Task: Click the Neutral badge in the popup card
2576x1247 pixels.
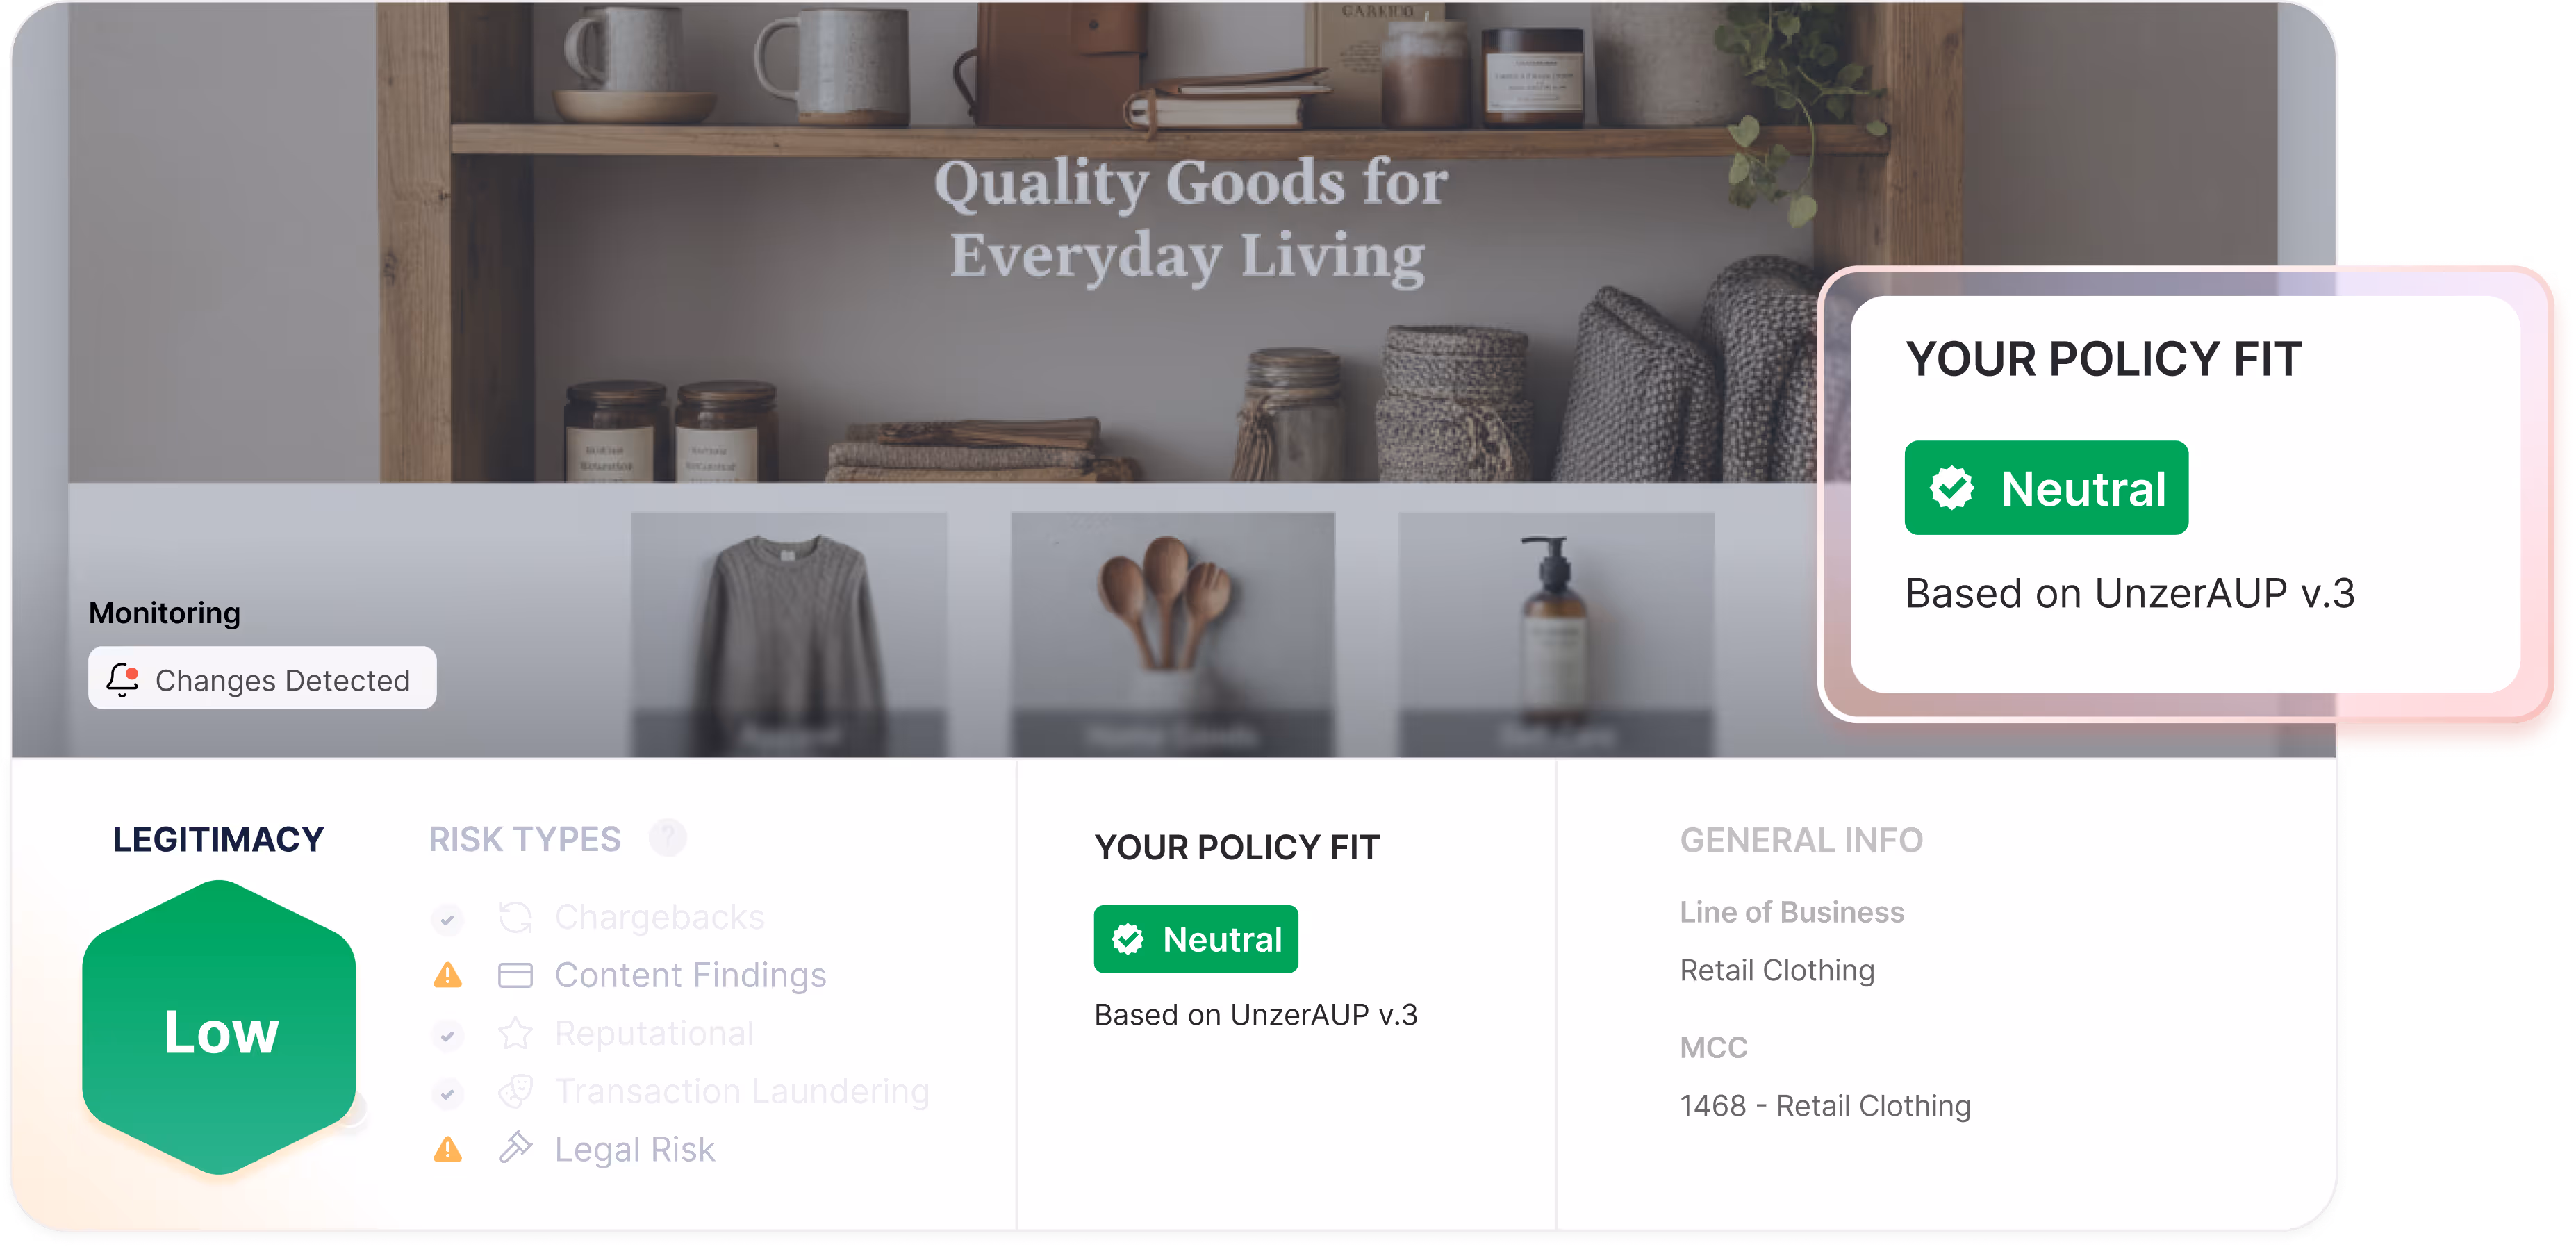Action: click(x=2046, y=488)
